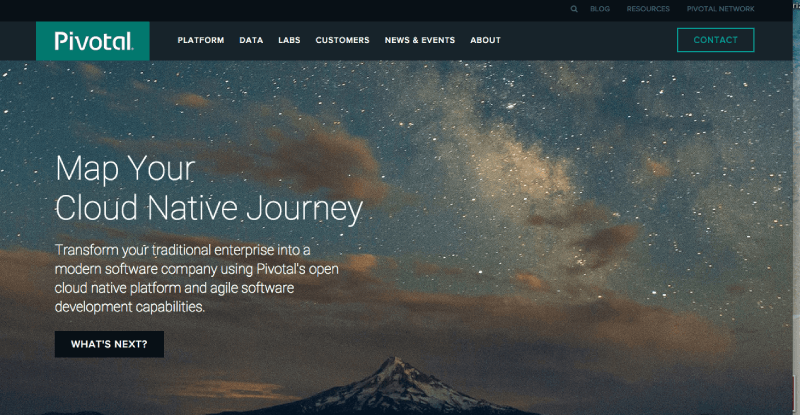Go home via the Pivotal logo

click(x=93, y=41)
